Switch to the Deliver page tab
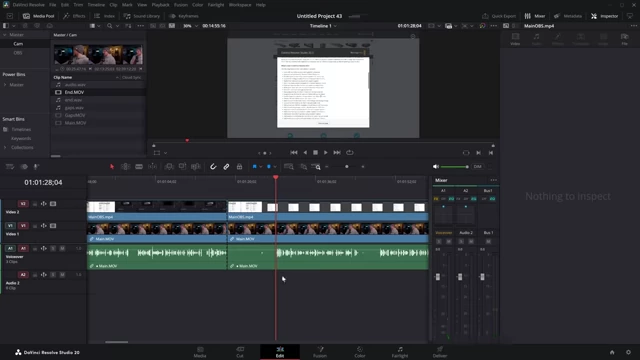 [x=440, y=352]
